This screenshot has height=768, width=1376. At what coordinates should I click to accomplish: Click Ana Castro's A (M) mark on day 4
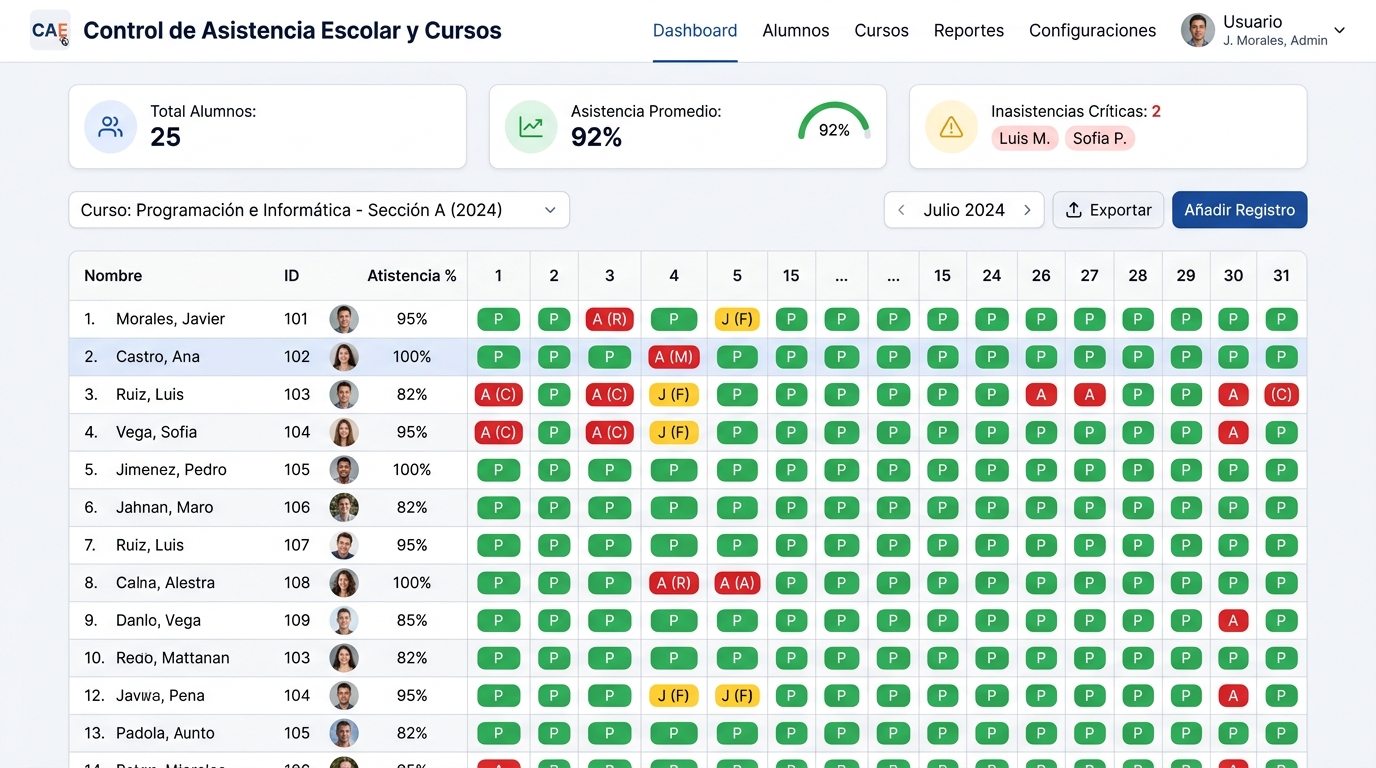674,357
